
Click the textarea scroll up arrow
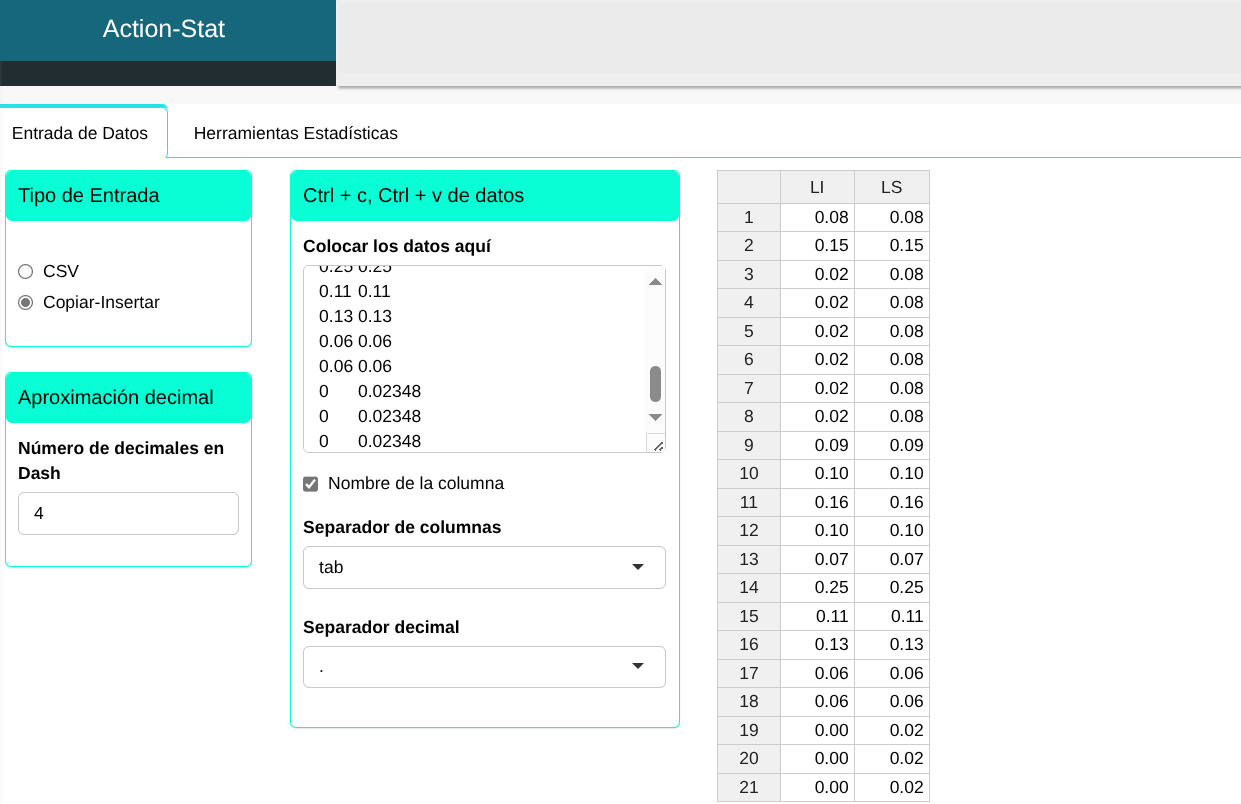click(x=655, y=282)
